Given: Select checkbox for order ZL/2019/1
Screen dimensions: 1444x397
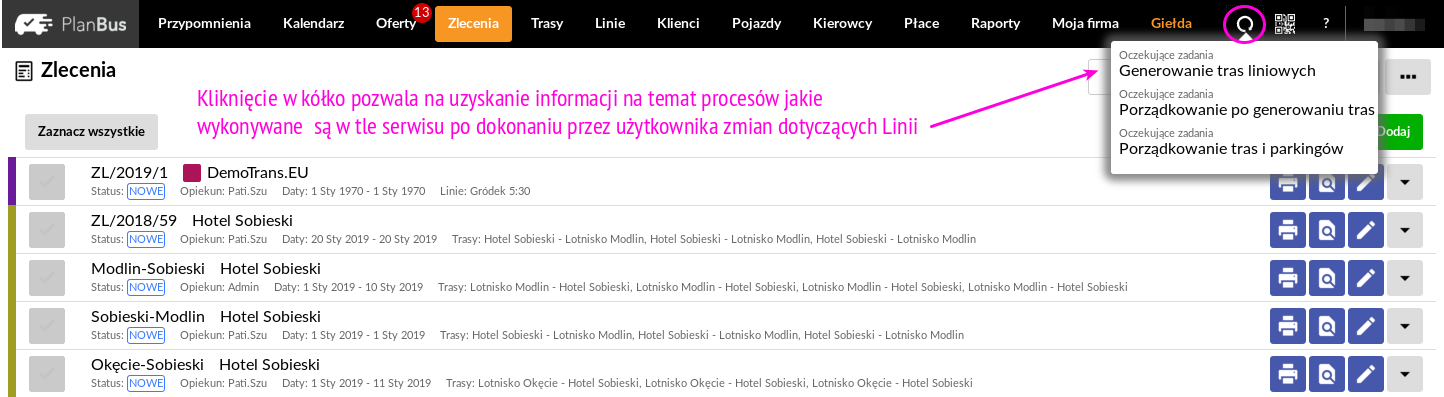Looking at the screenshot, I should point(47,182).
